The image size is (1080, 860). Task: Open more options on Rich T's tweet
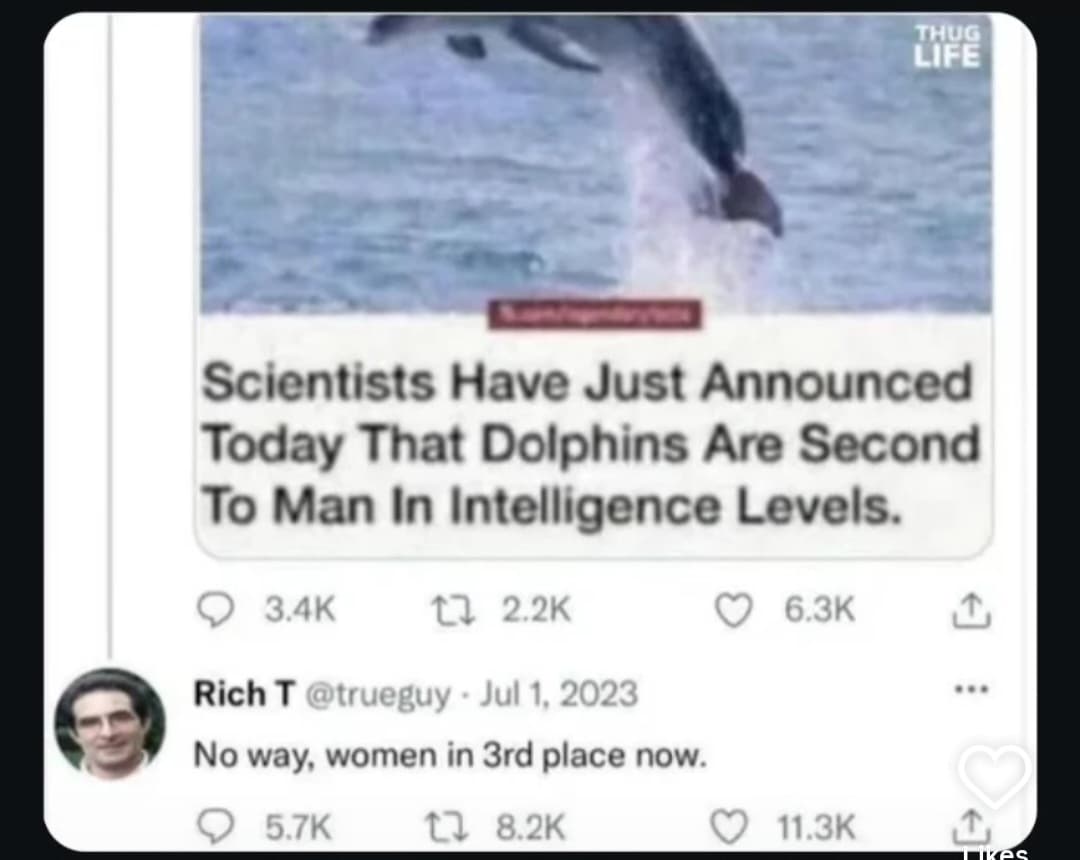(x=972, y=689)
